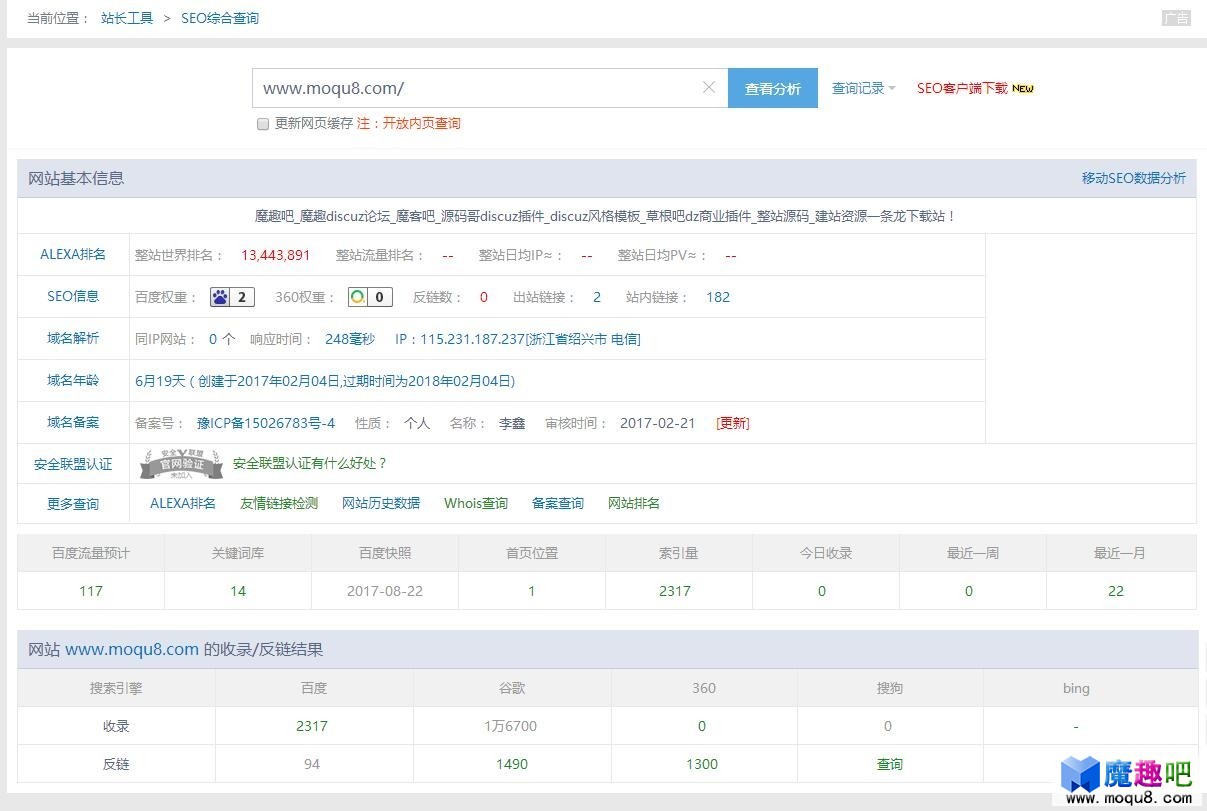Screen dimensions: 1207x811
Task: Open ALEXA排名 in 更多查询 row
Action: tap(183, 503)
